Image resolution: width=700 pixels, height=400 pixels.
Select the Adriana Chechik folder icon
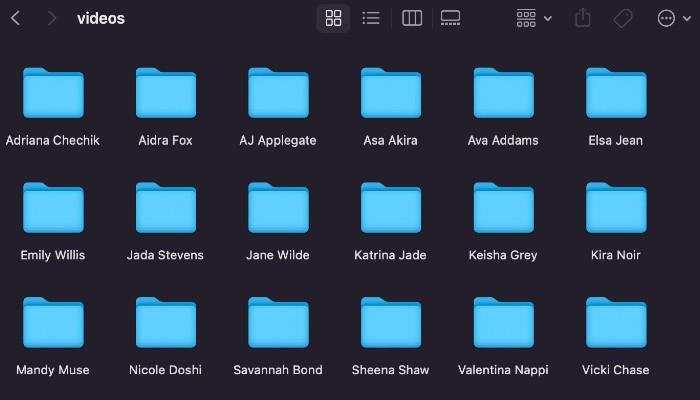point(53,93)
